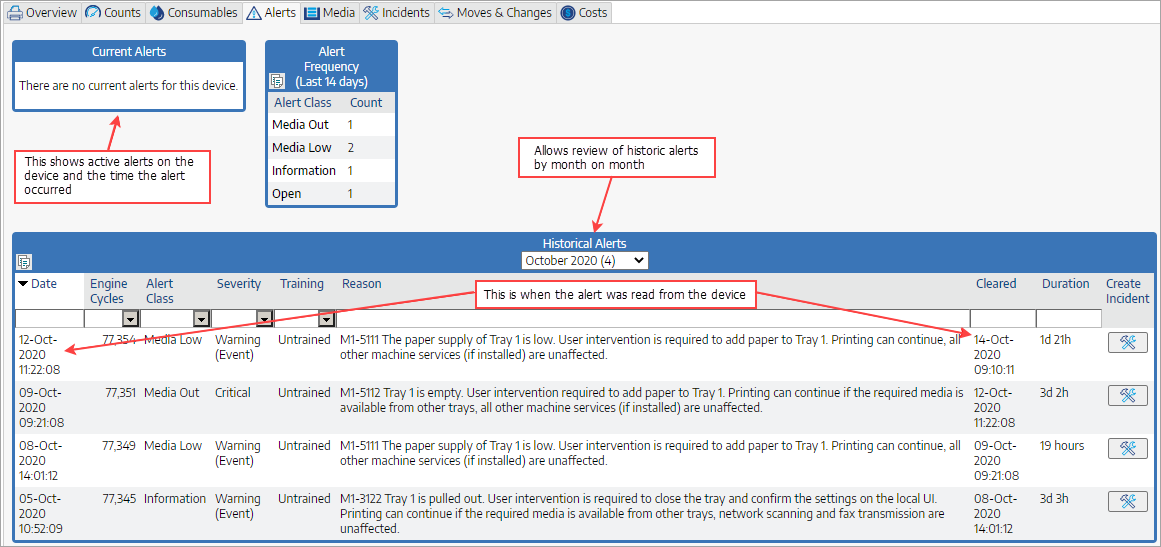
Task: Open the Consumables tab
Action: pyautogui.click(x=194, y=13)
